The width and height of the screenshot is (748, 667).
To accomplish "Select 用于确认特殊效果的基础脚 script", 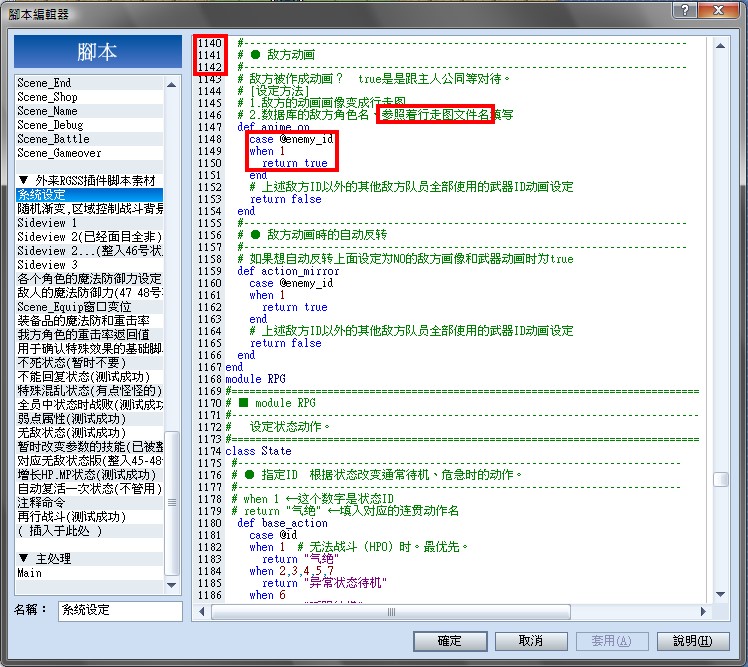I will coord(89,349).
